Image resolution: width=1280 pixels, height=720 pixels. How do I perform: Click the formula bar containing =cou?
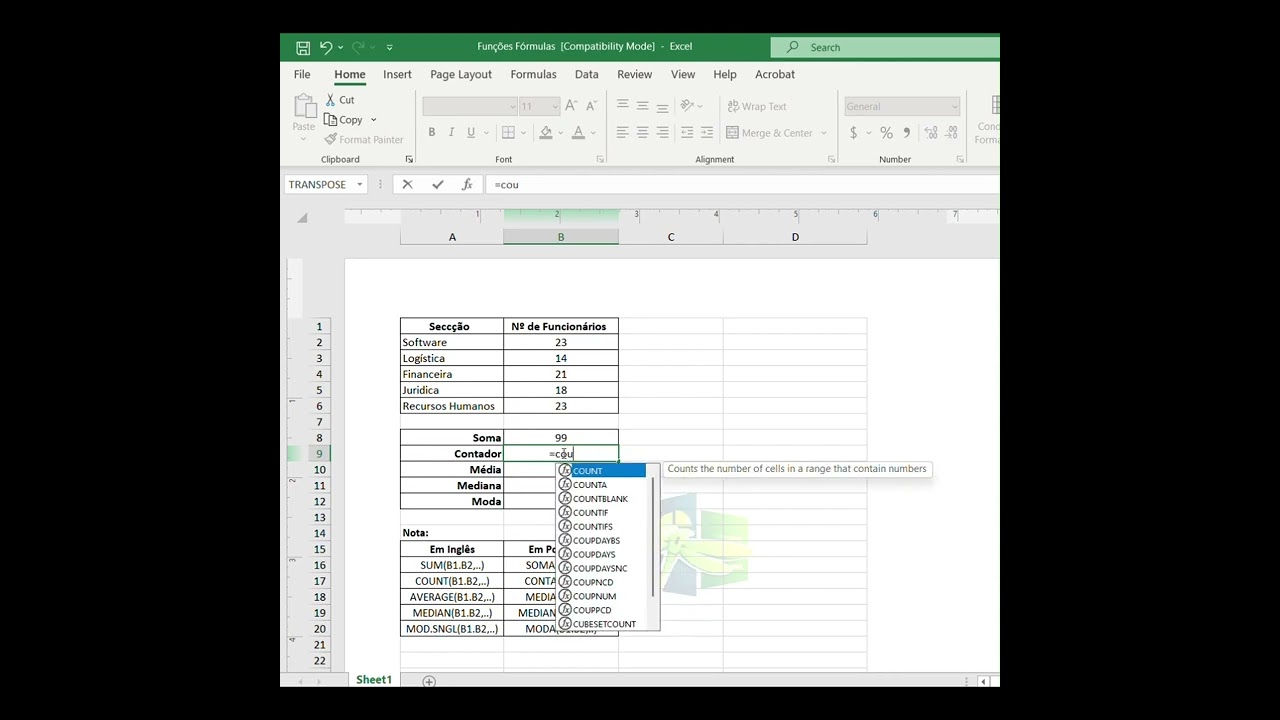(742, 185)
